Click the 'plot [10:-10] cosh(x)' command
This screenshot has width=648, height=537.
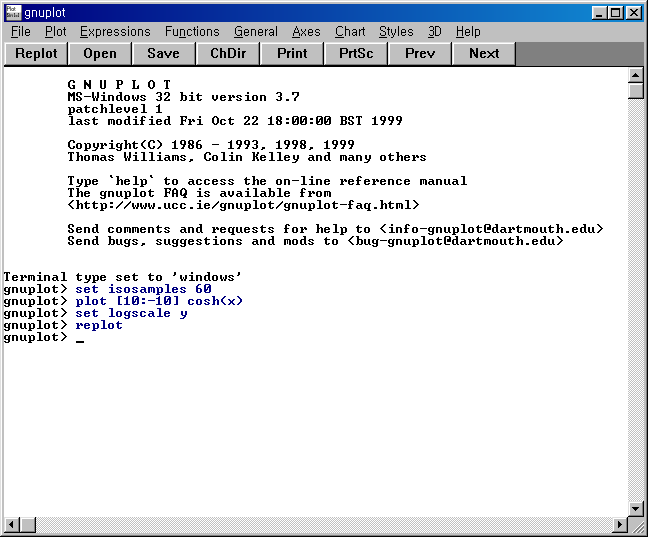coord(159,301)
